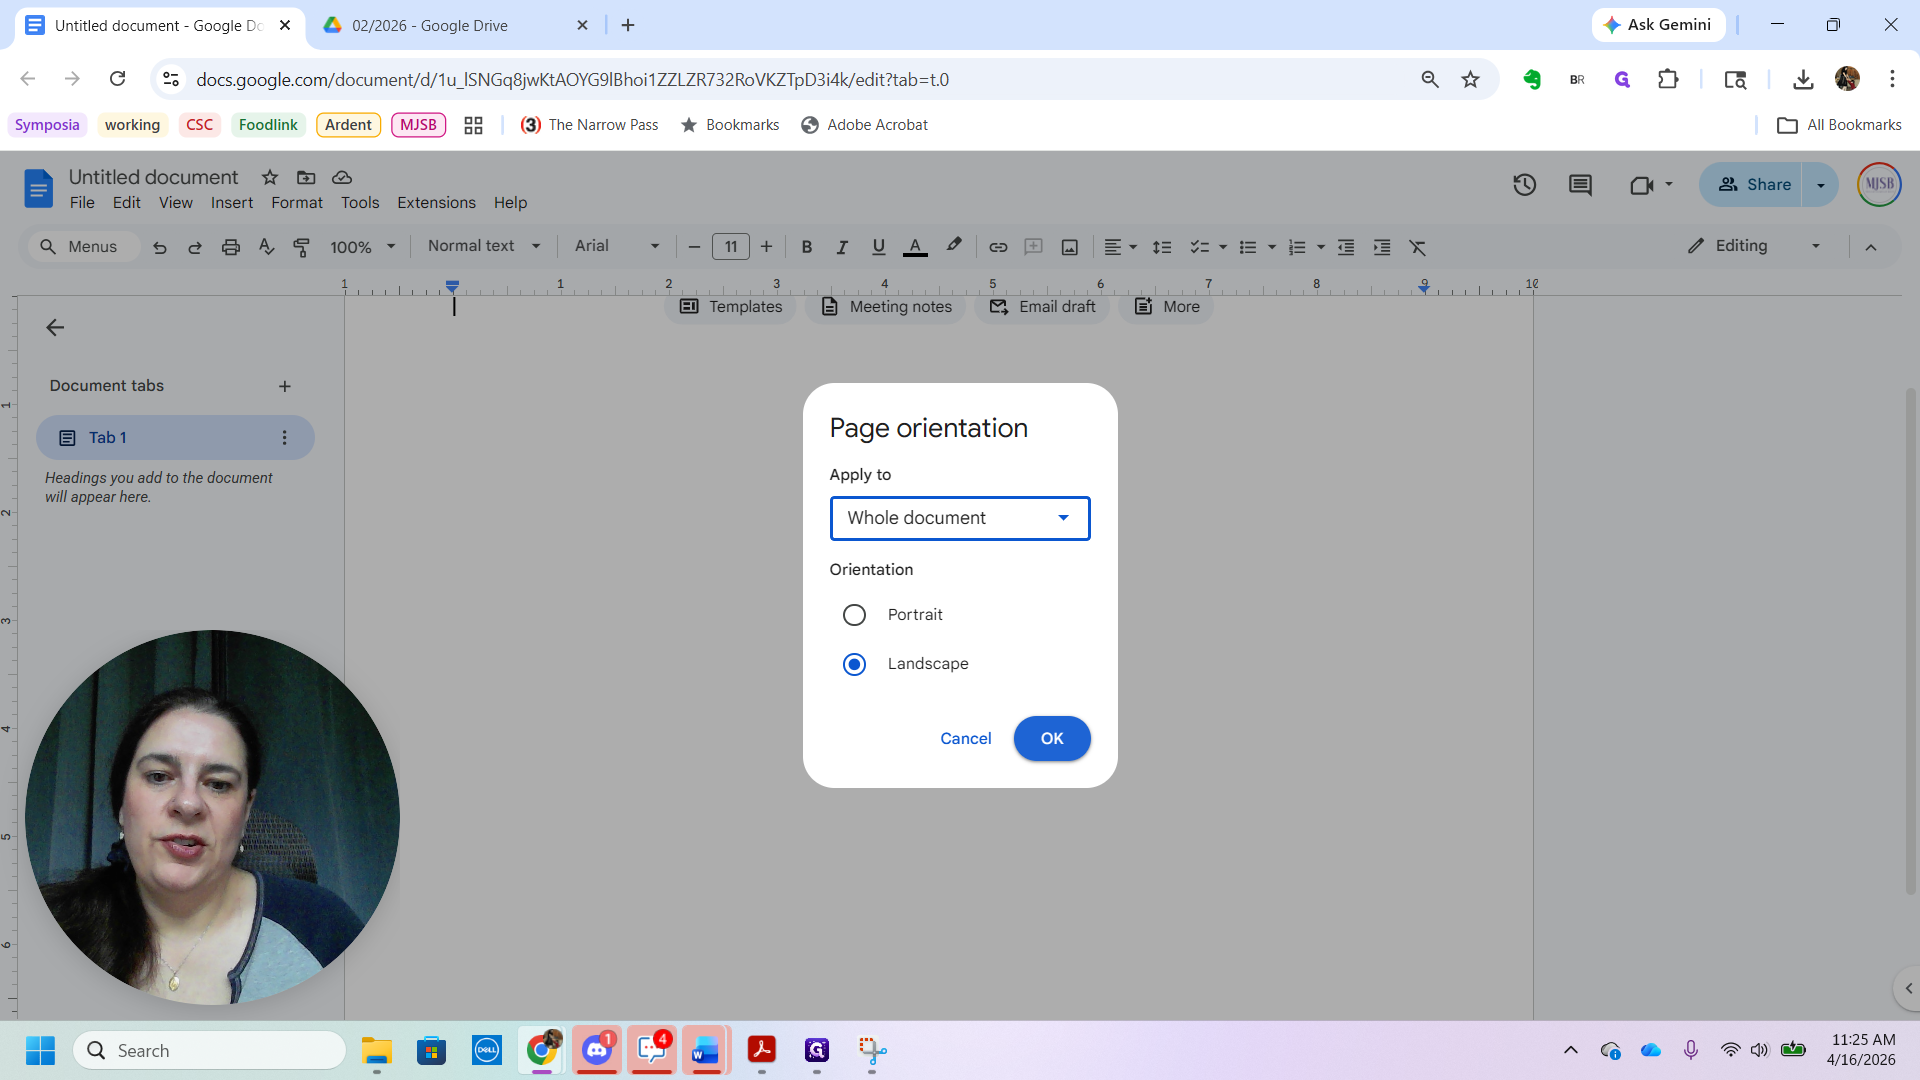Click the print icon in toolbar

click(231, 247)
